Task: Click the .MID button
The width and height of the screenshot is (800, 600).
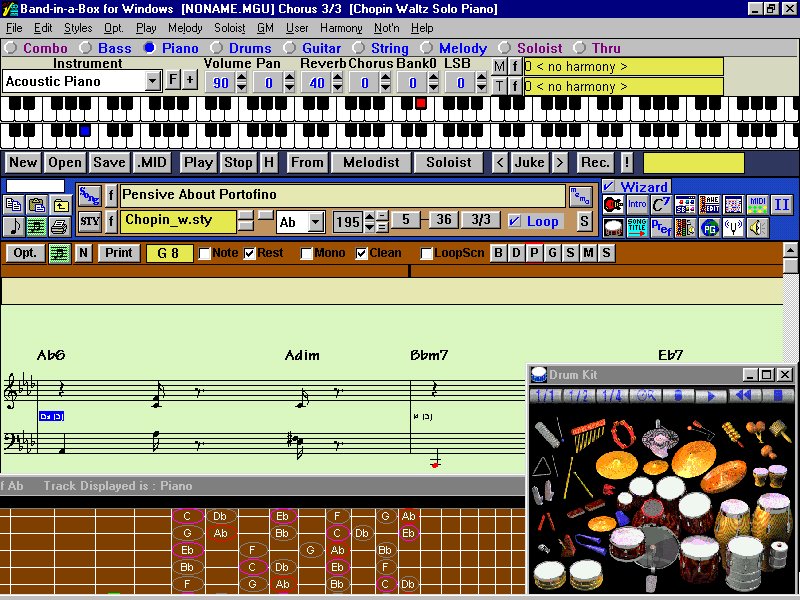Action: click(152, 163)
